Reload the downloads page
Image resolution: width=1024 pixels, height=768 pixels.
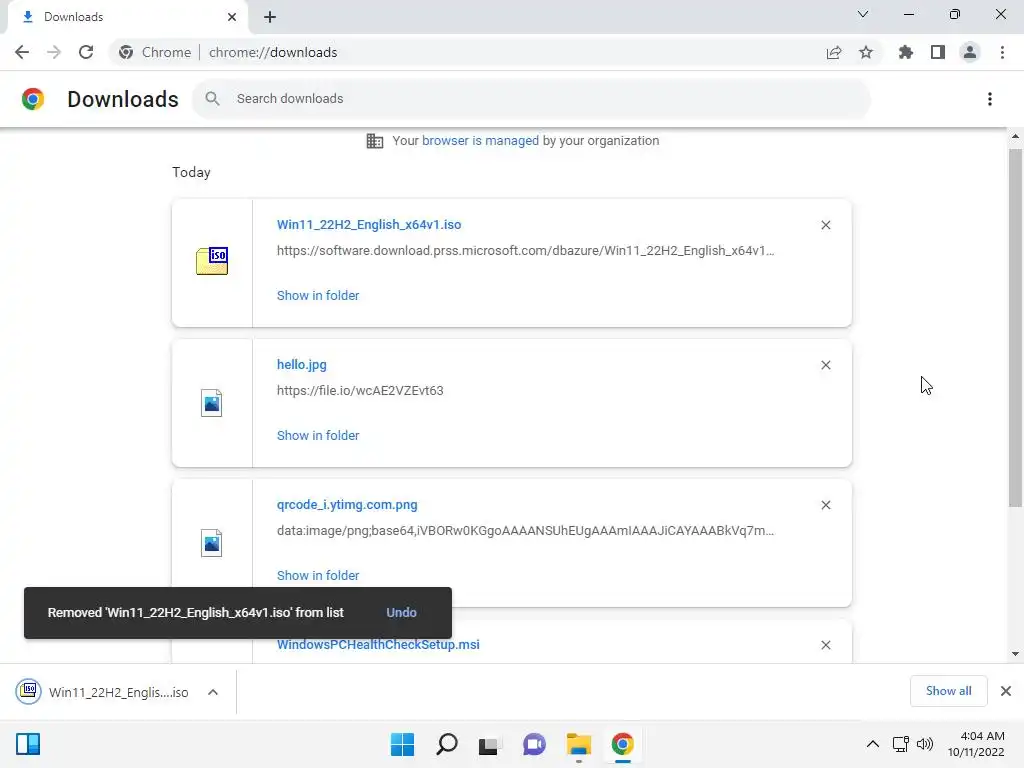coord(86,52)
